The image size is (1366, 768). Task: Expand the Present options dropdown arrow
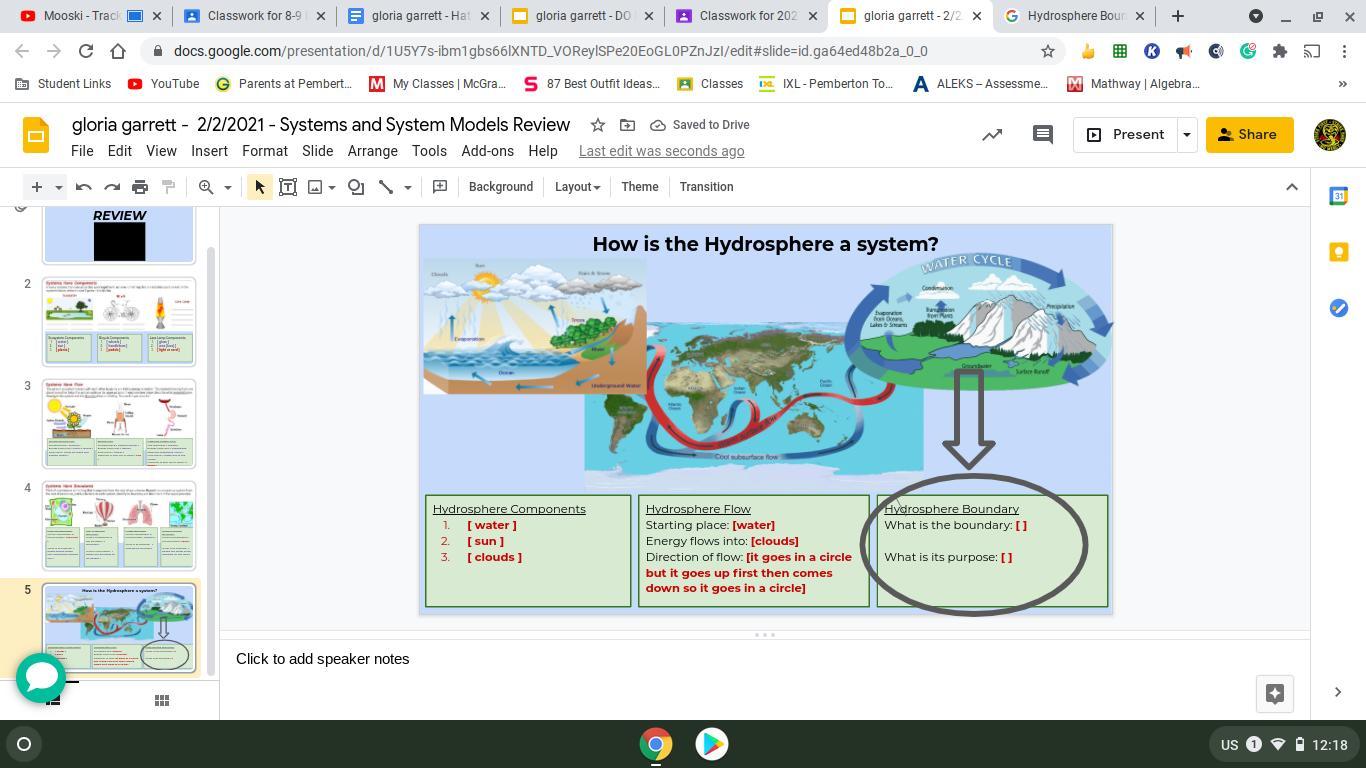click(x=1186, y=134)
